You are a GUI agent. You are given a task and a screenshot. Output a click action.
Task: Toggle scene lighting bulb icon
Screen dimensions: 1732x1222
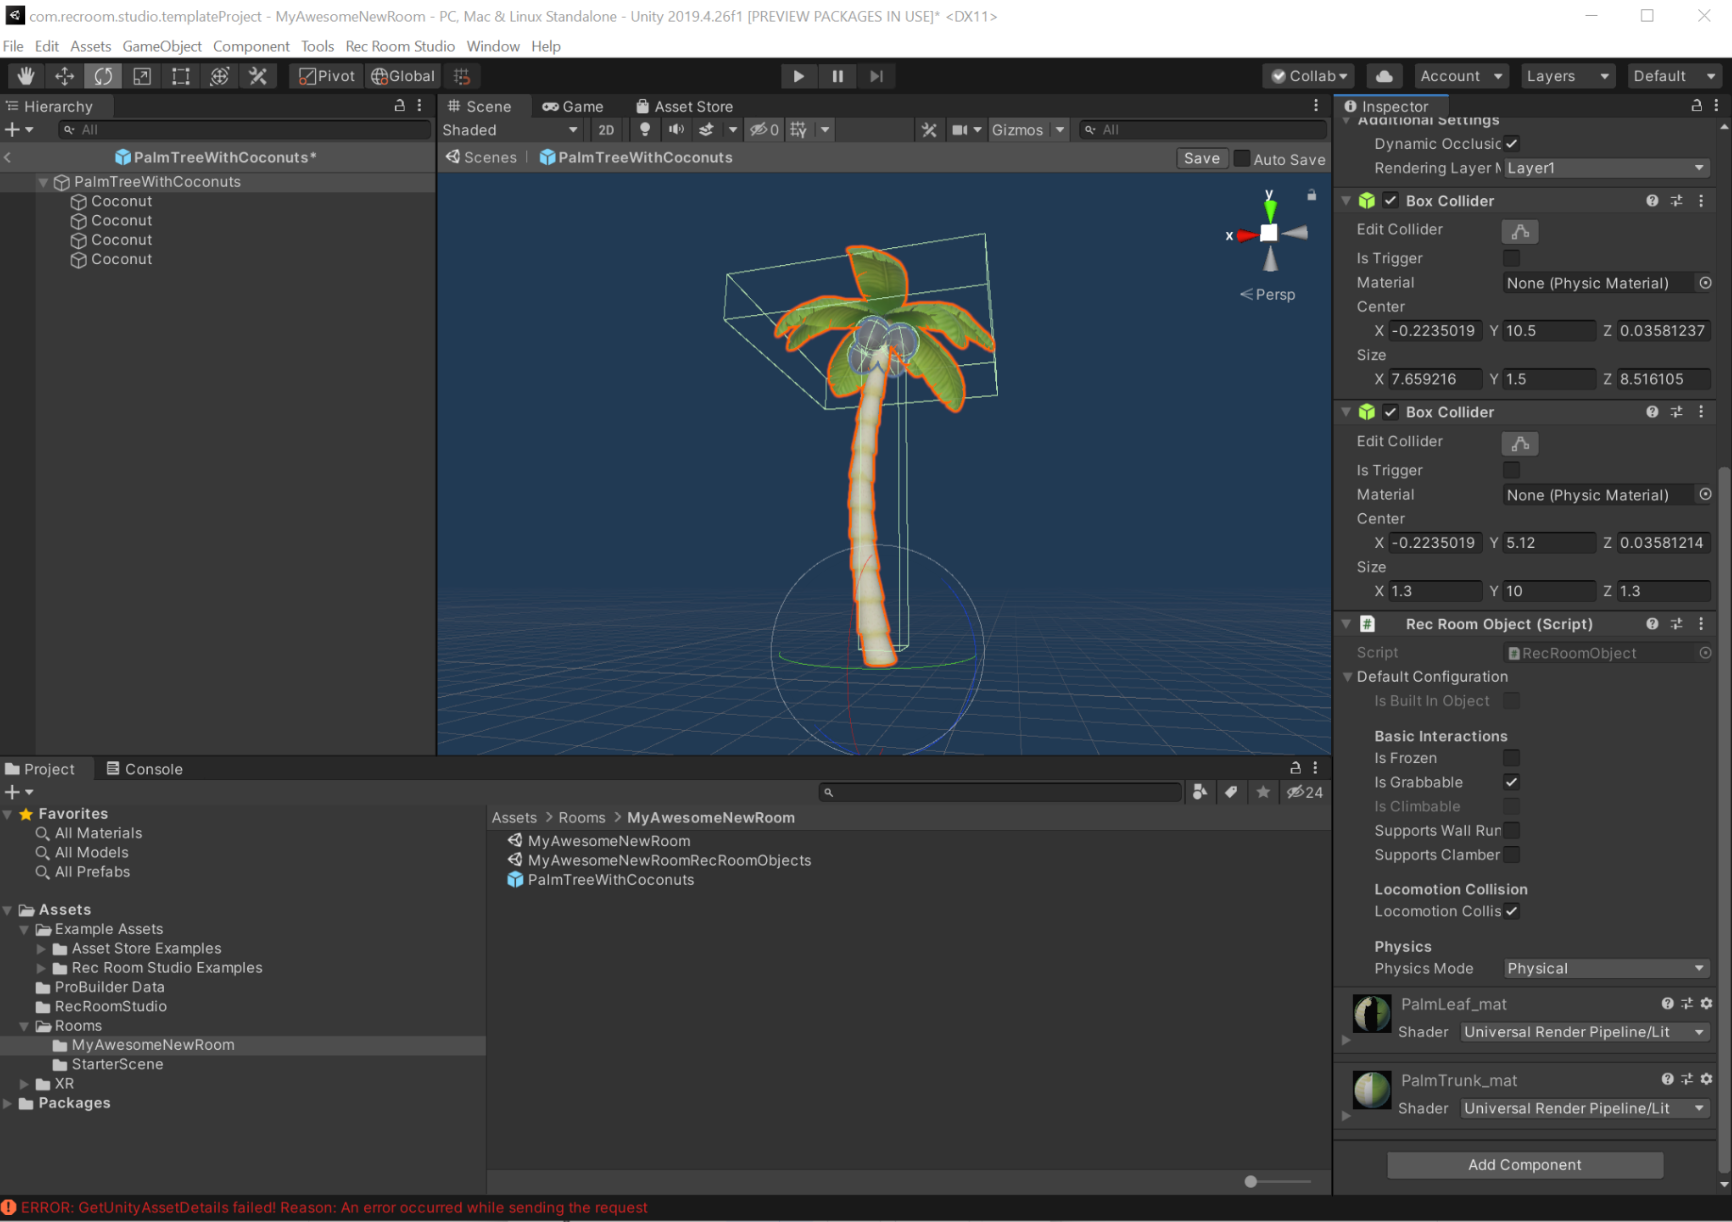[x=645, y=130]
